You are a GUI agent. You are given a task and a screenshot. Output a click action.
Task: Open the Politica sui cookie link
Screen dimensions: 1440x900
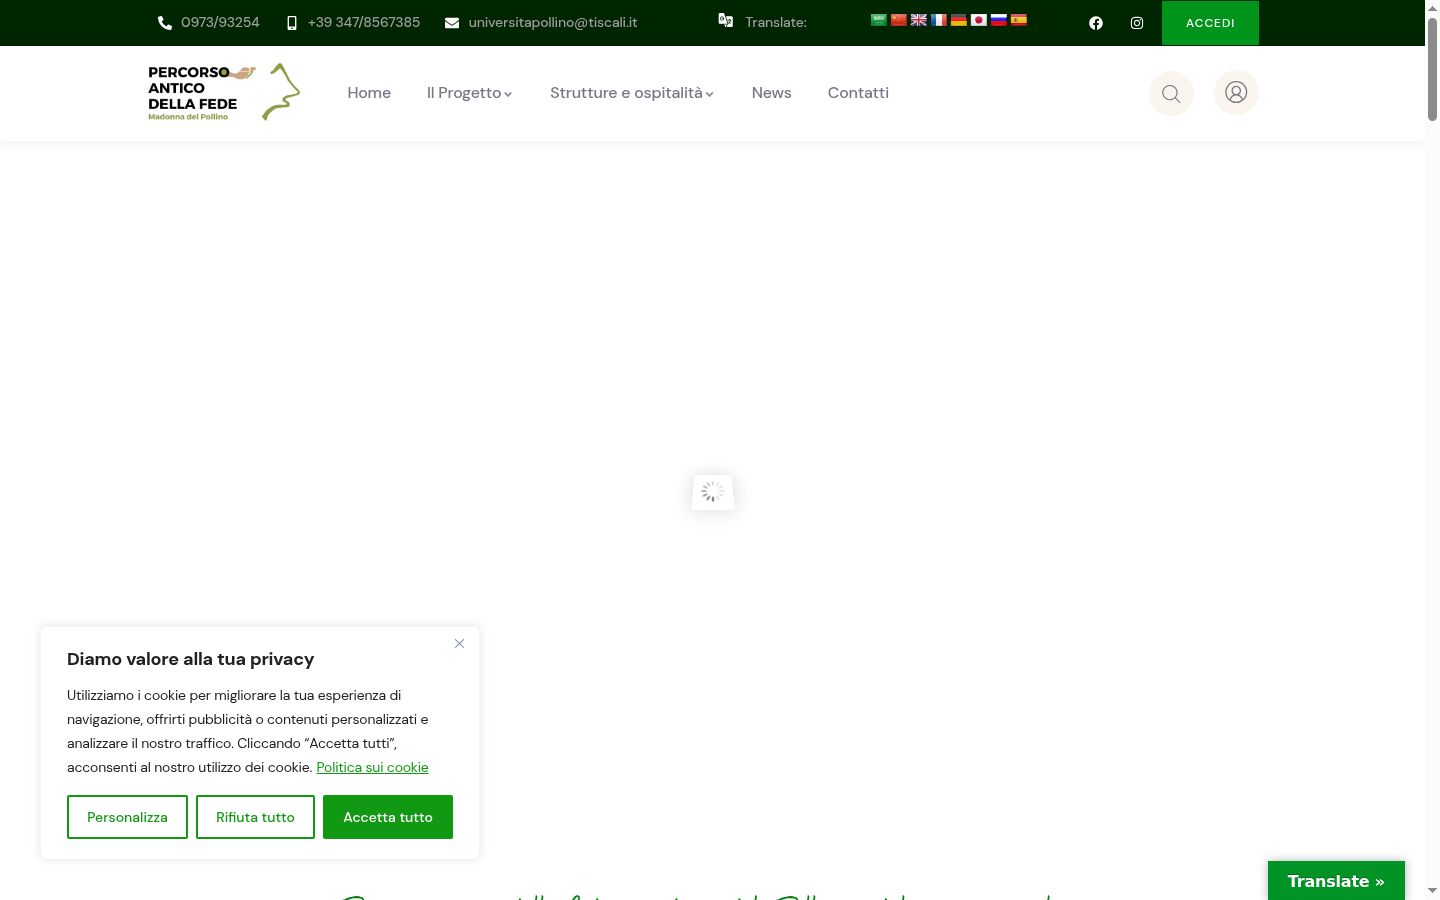click(x=372, y=767)
